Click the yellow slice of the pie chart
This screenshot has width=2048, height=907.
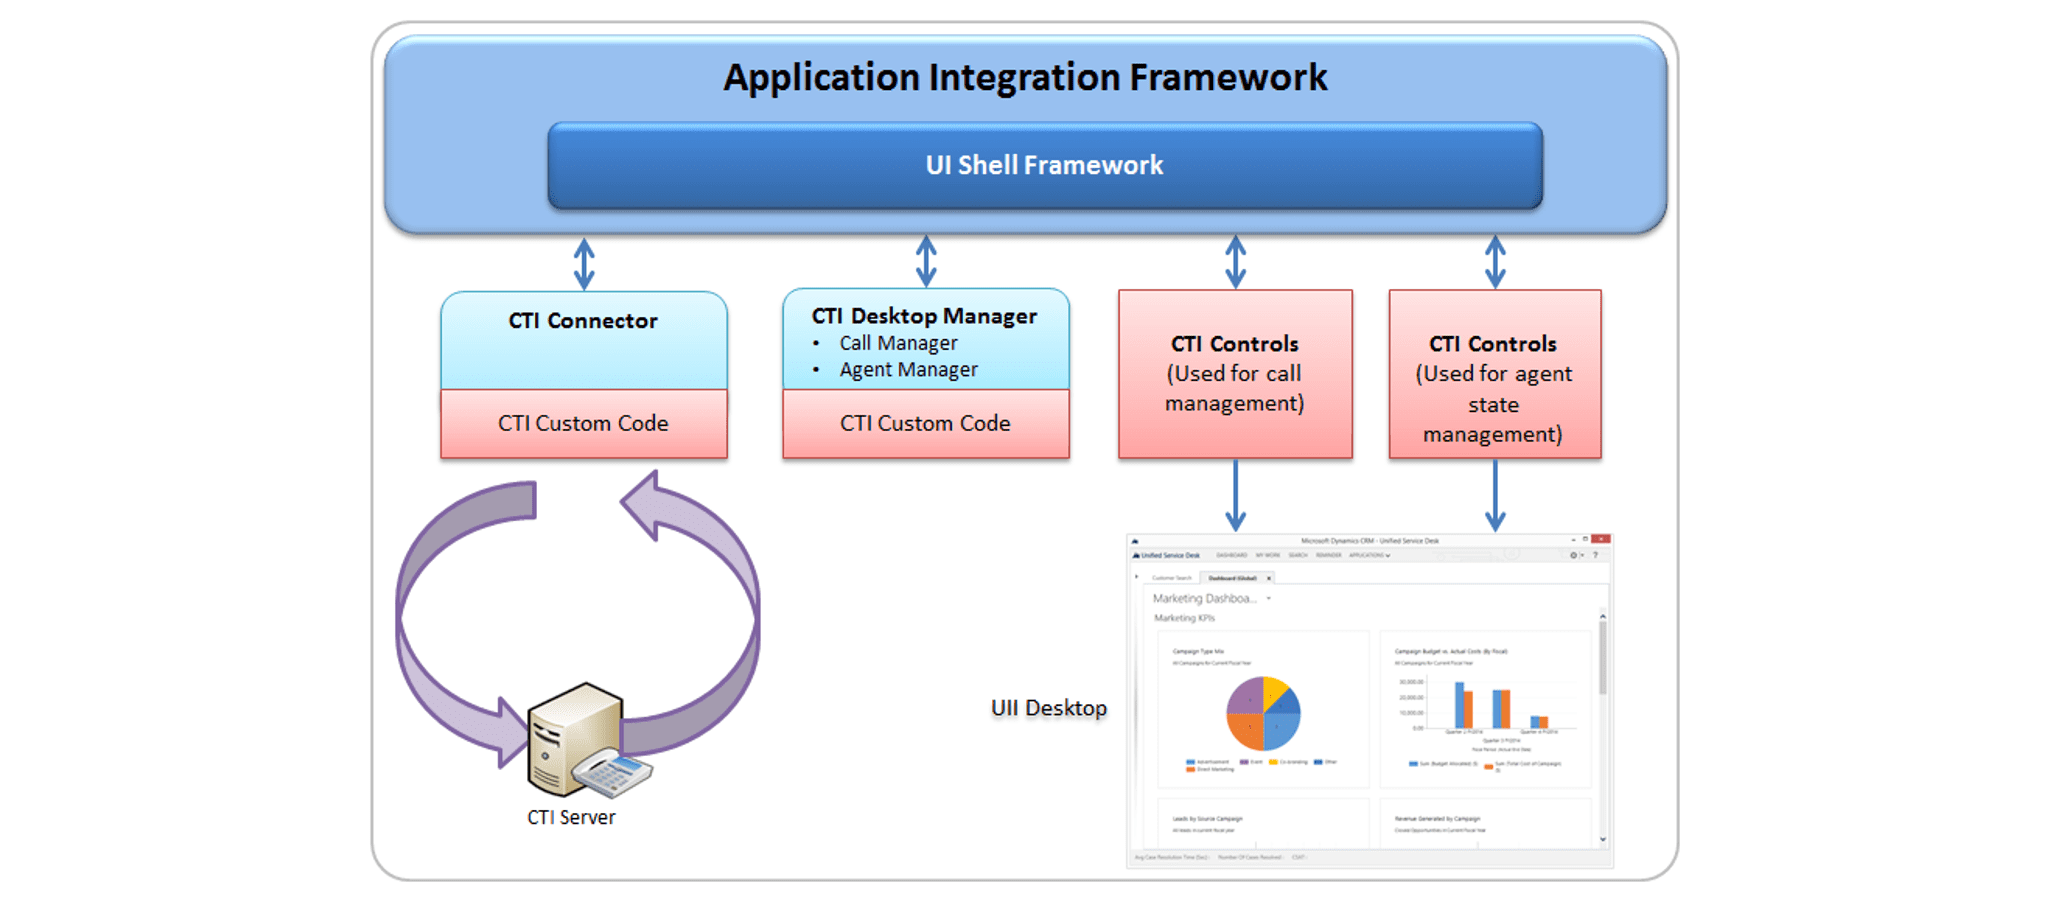tap(1275, 690)
